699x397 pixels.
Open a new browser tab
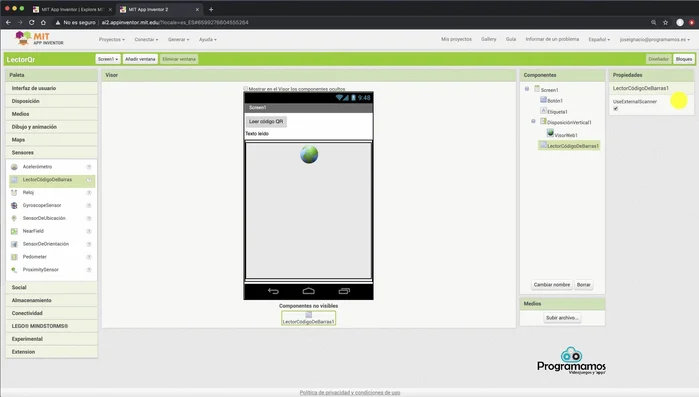click(x=211, y=9)
